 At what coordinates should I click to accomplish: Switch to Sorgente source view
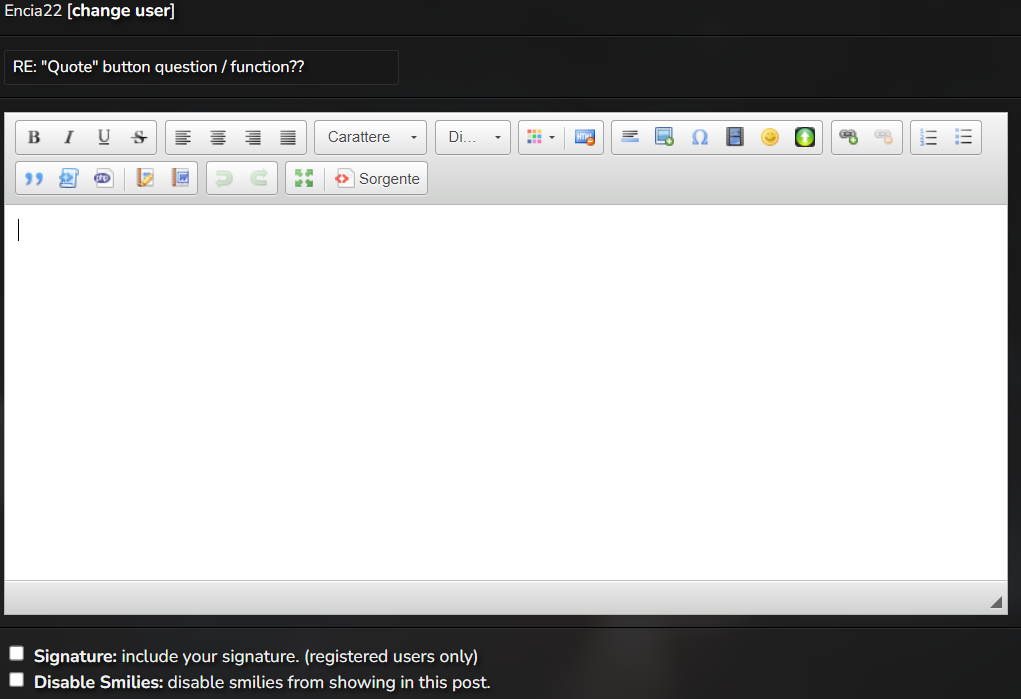click(x=377, y=178)
